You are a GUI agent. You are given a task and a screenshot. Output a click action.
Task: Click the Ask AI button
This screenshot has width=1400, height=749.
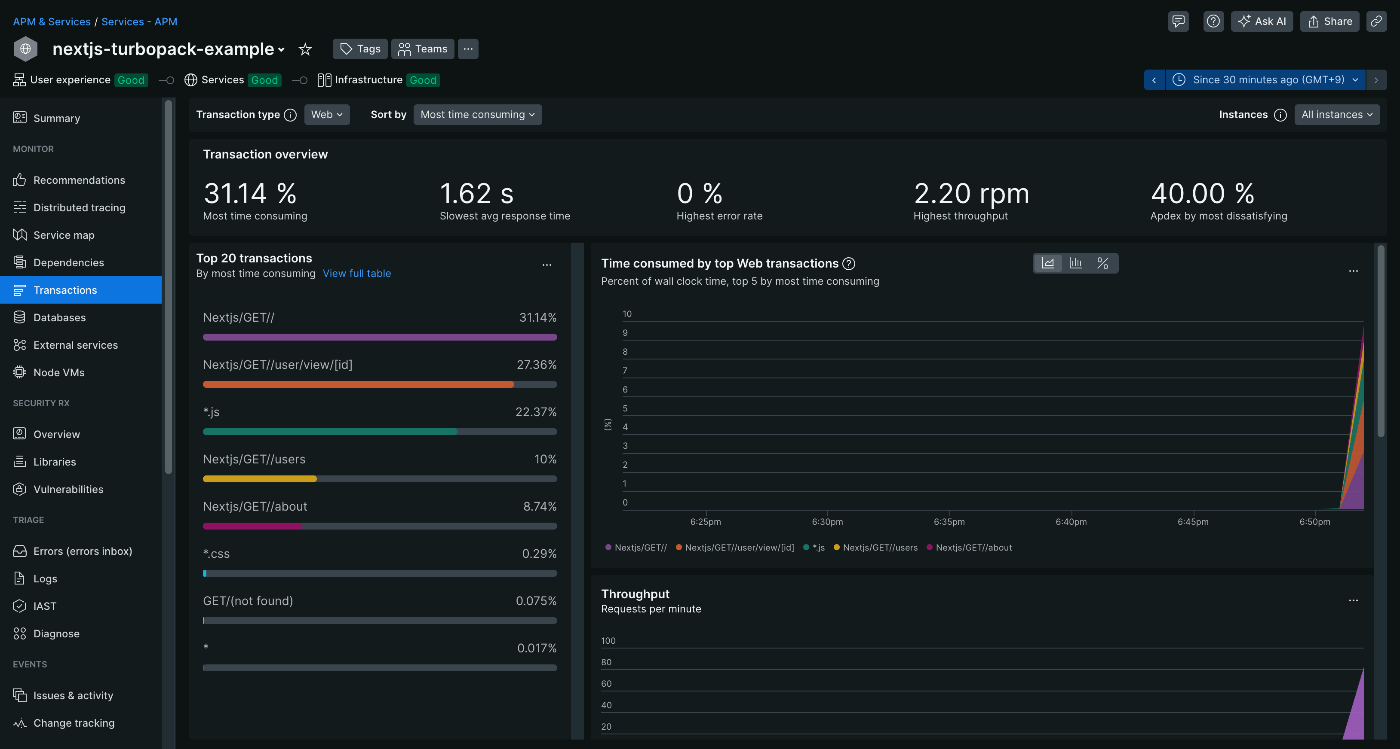pyautogui.click(x=1263, y=21)
